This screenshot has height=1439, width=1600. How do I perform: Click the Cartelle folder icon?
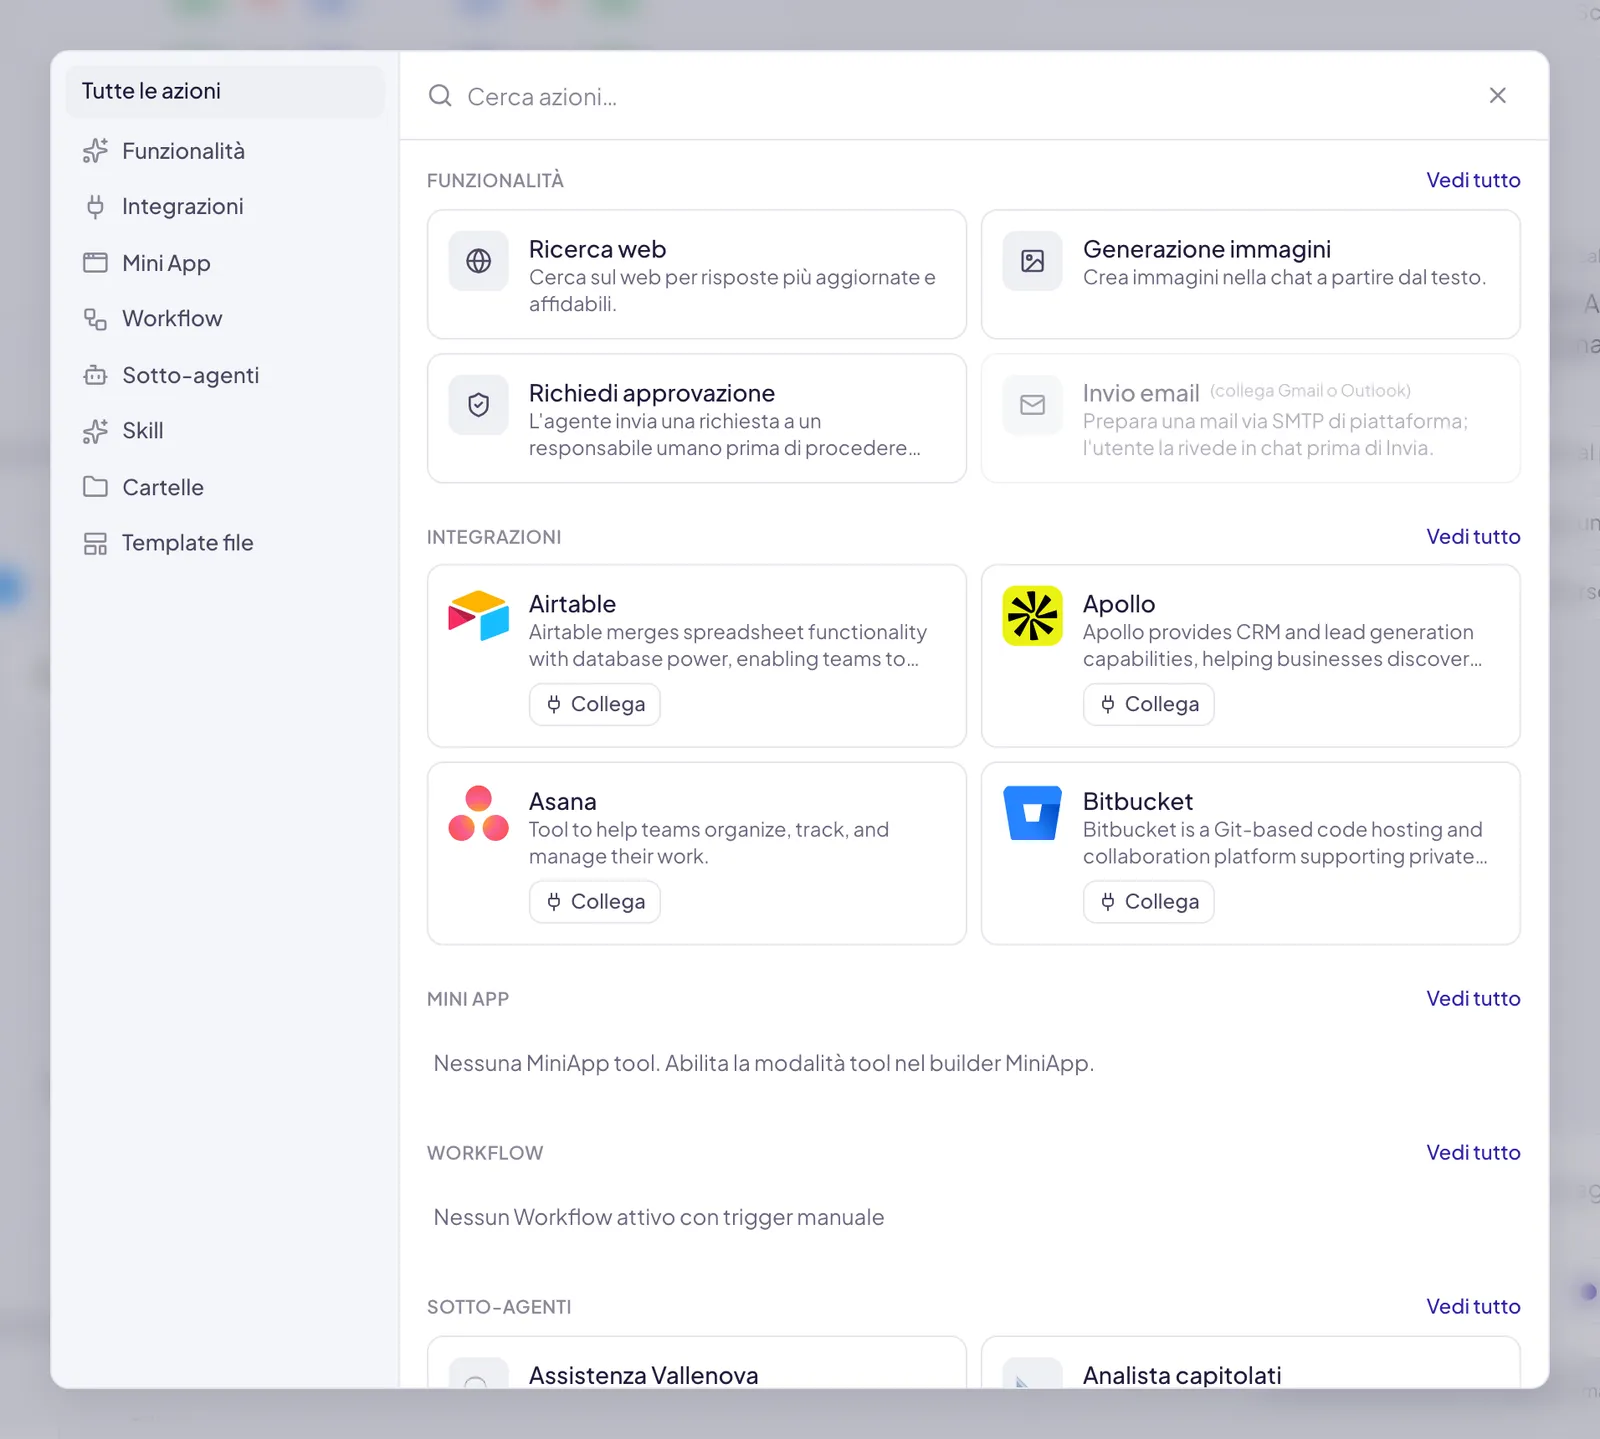(x=95, y=487)
